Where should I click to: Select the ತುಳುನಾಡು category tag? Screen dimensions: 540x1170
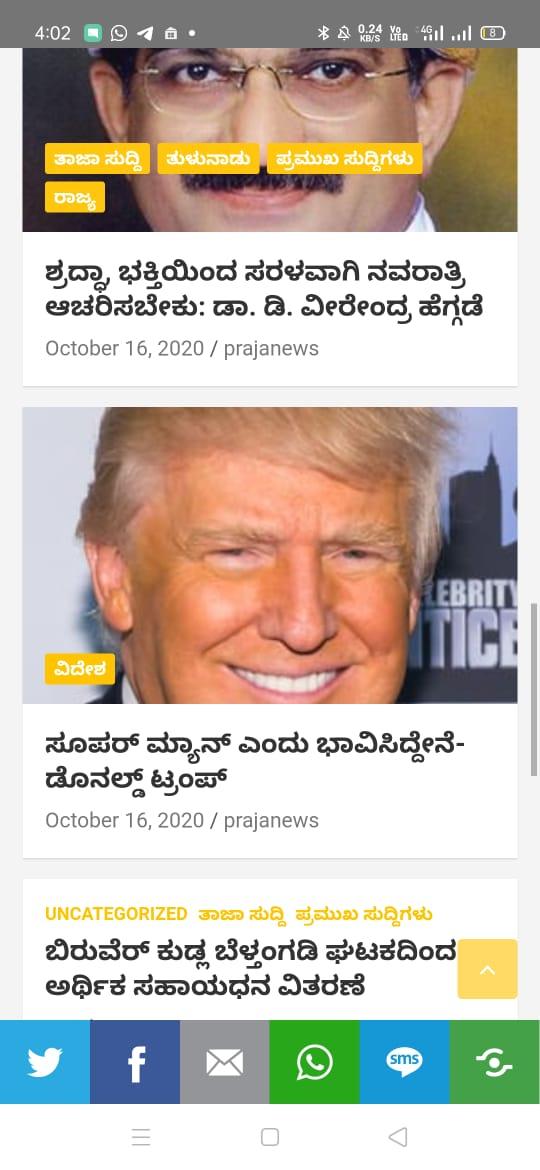pyautogui.click(x=208, y=159)
